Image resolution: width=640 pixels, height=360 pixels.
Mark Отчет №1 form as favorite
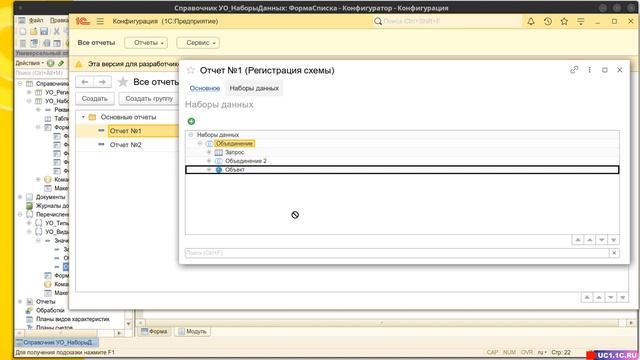point(191,70)
